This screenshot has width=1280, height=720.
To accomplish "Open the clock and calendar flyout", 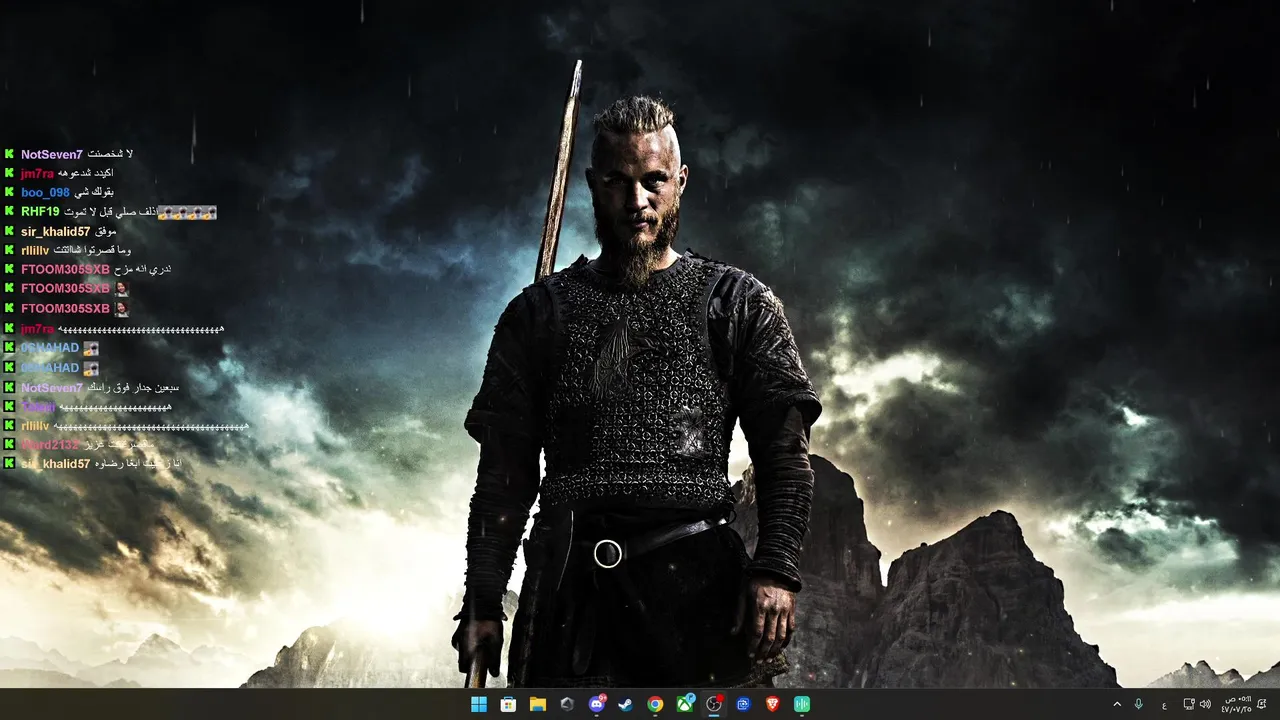I will (x=1235, y=704).
